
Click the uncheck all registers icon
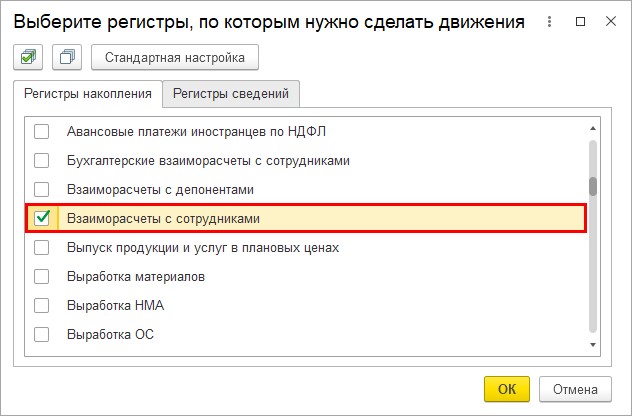(67, 57)
